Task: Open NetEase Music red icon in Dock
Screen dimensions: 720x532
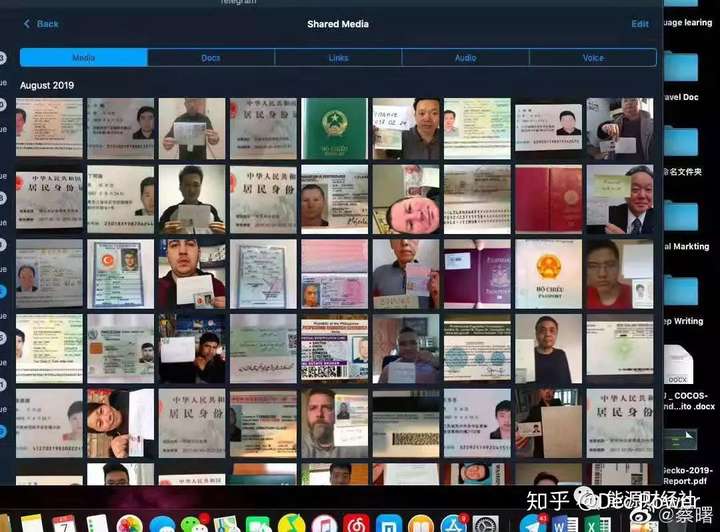Action: pos(356,524)
